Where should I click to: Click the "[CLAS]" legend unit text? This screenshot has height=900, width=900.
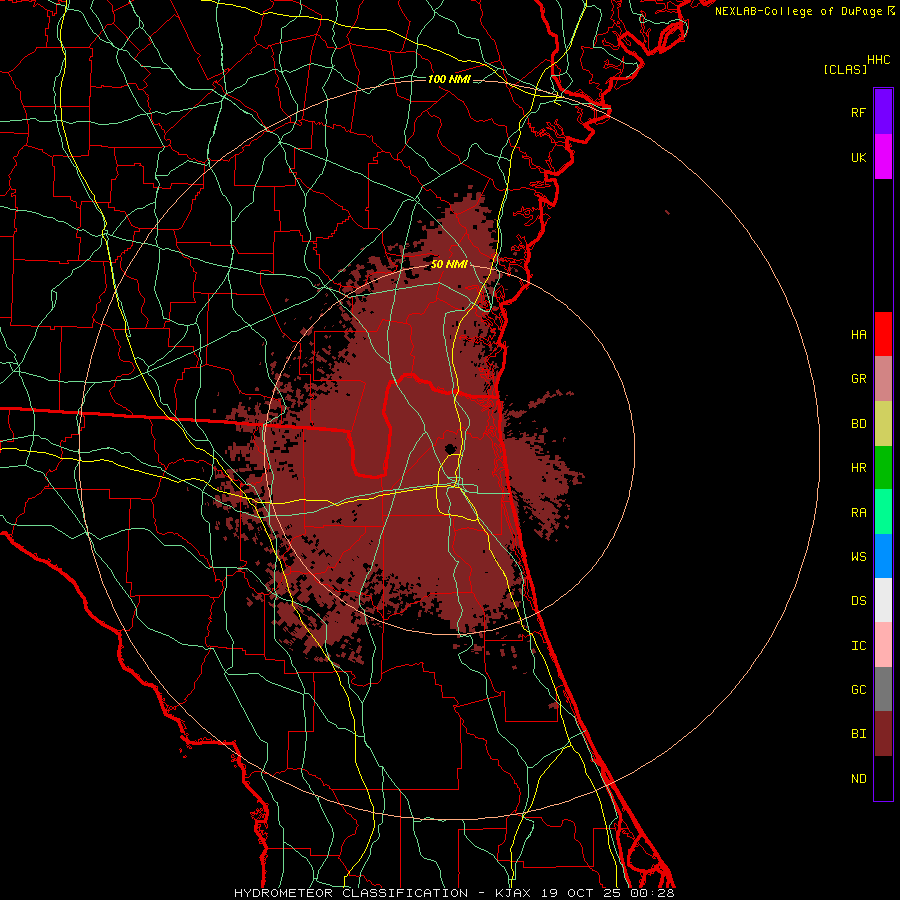point(845,69)
